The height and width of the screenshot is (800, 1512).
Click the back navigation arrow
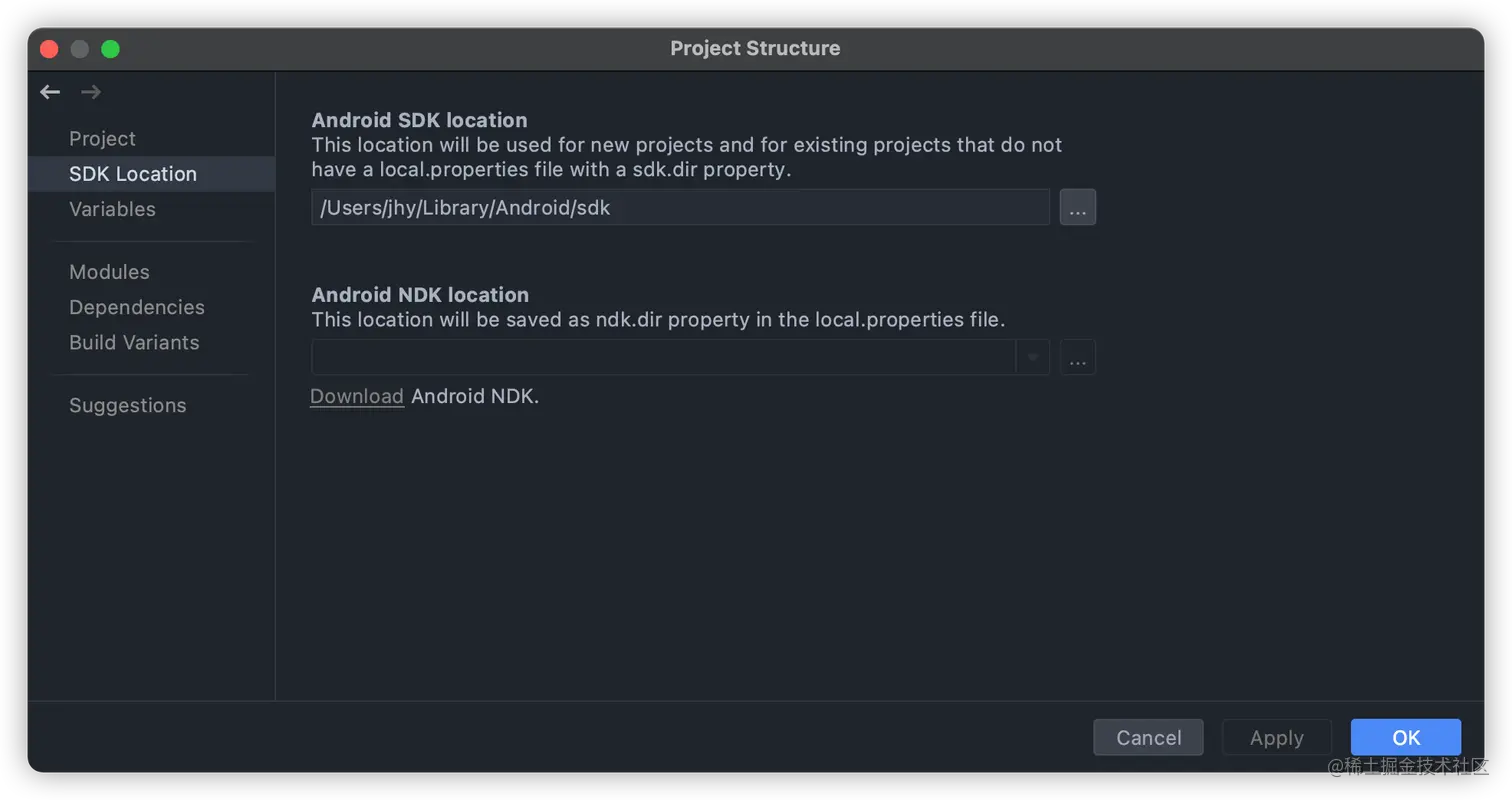tap(50, 92)
